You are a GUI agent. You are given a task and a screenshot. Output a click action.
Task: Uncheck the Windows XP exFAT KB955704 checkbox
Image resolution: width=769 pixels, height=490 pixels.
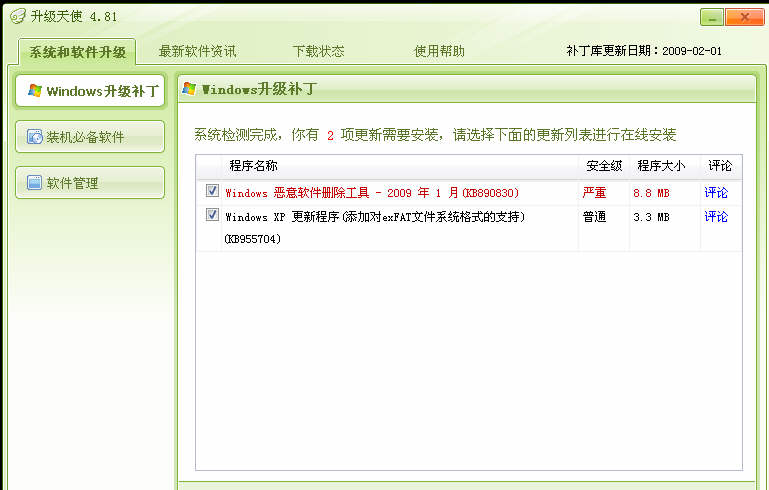212,214
